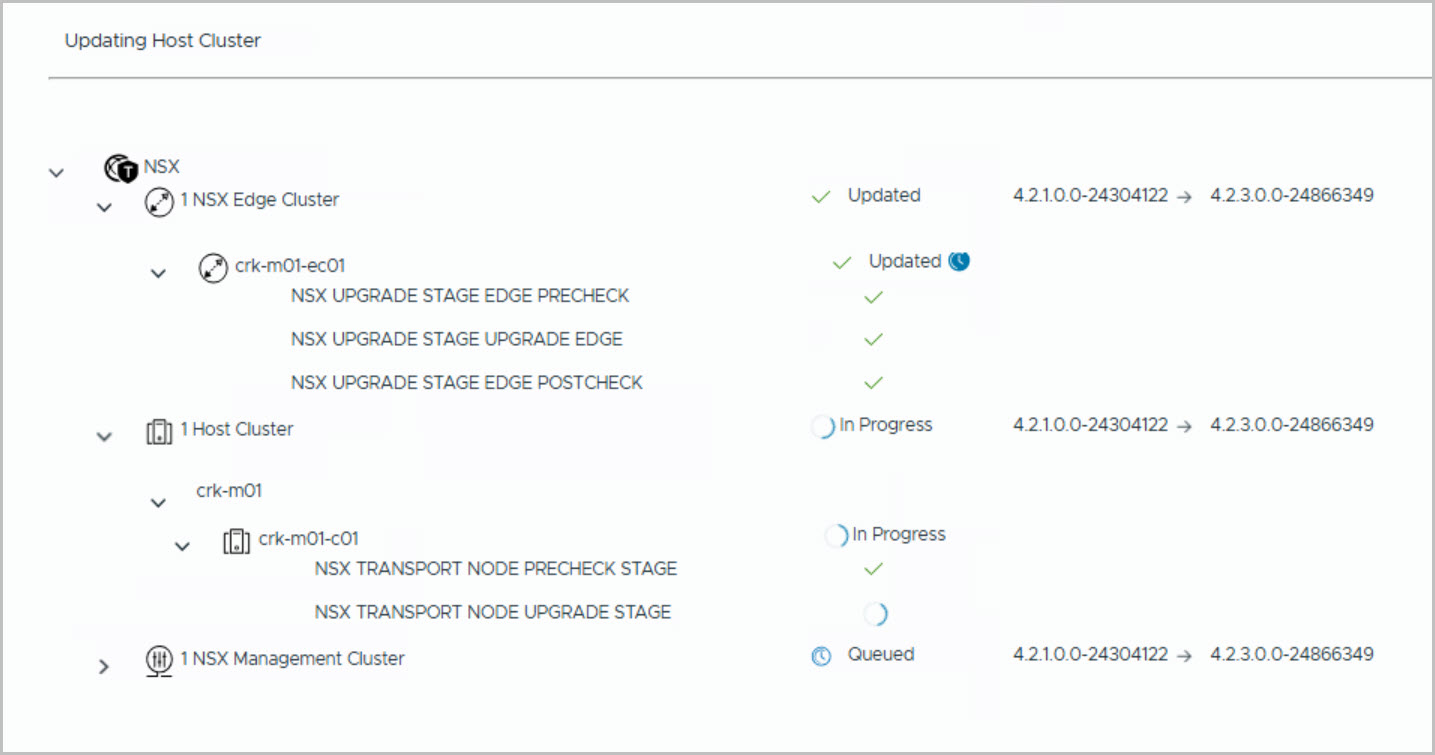Viewport: 1435px width, 755px height.
Task: Select the crk-m01-c01 tree item
Action: click(x=308, y=539)
